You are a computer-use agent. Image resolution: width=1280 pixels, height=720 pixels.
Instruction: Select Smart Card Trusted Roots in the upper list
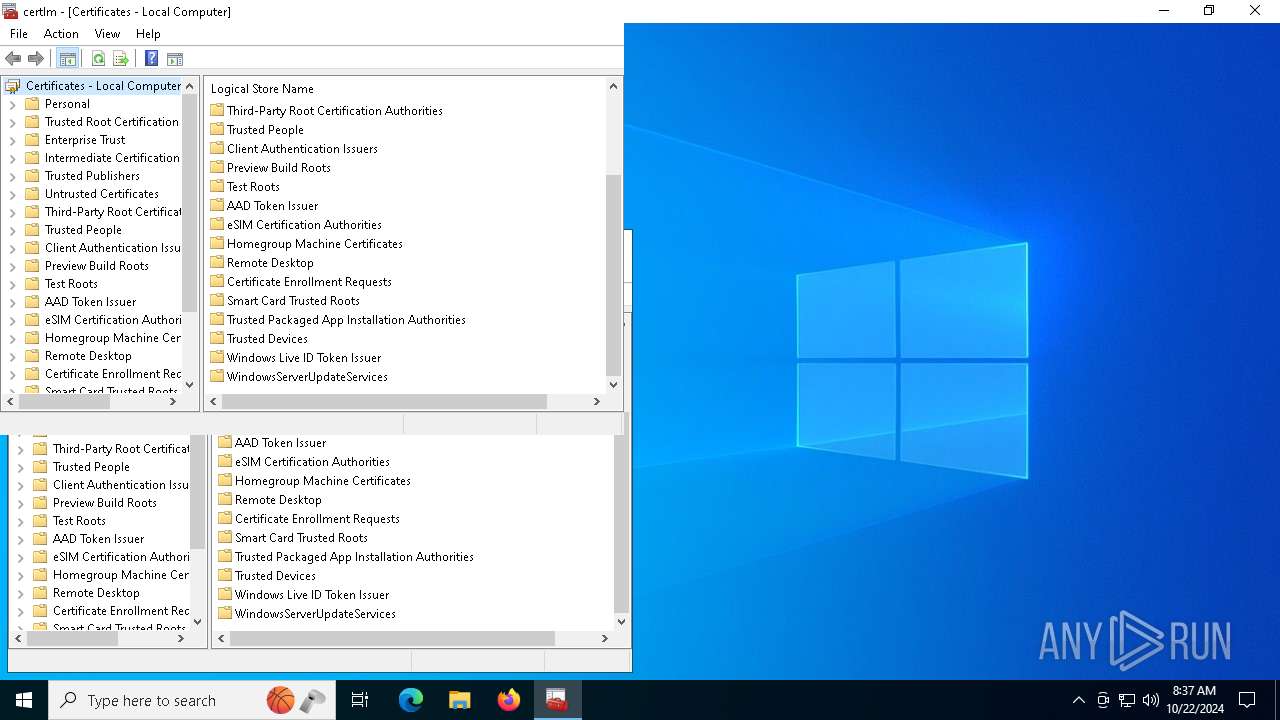(293, 301)
